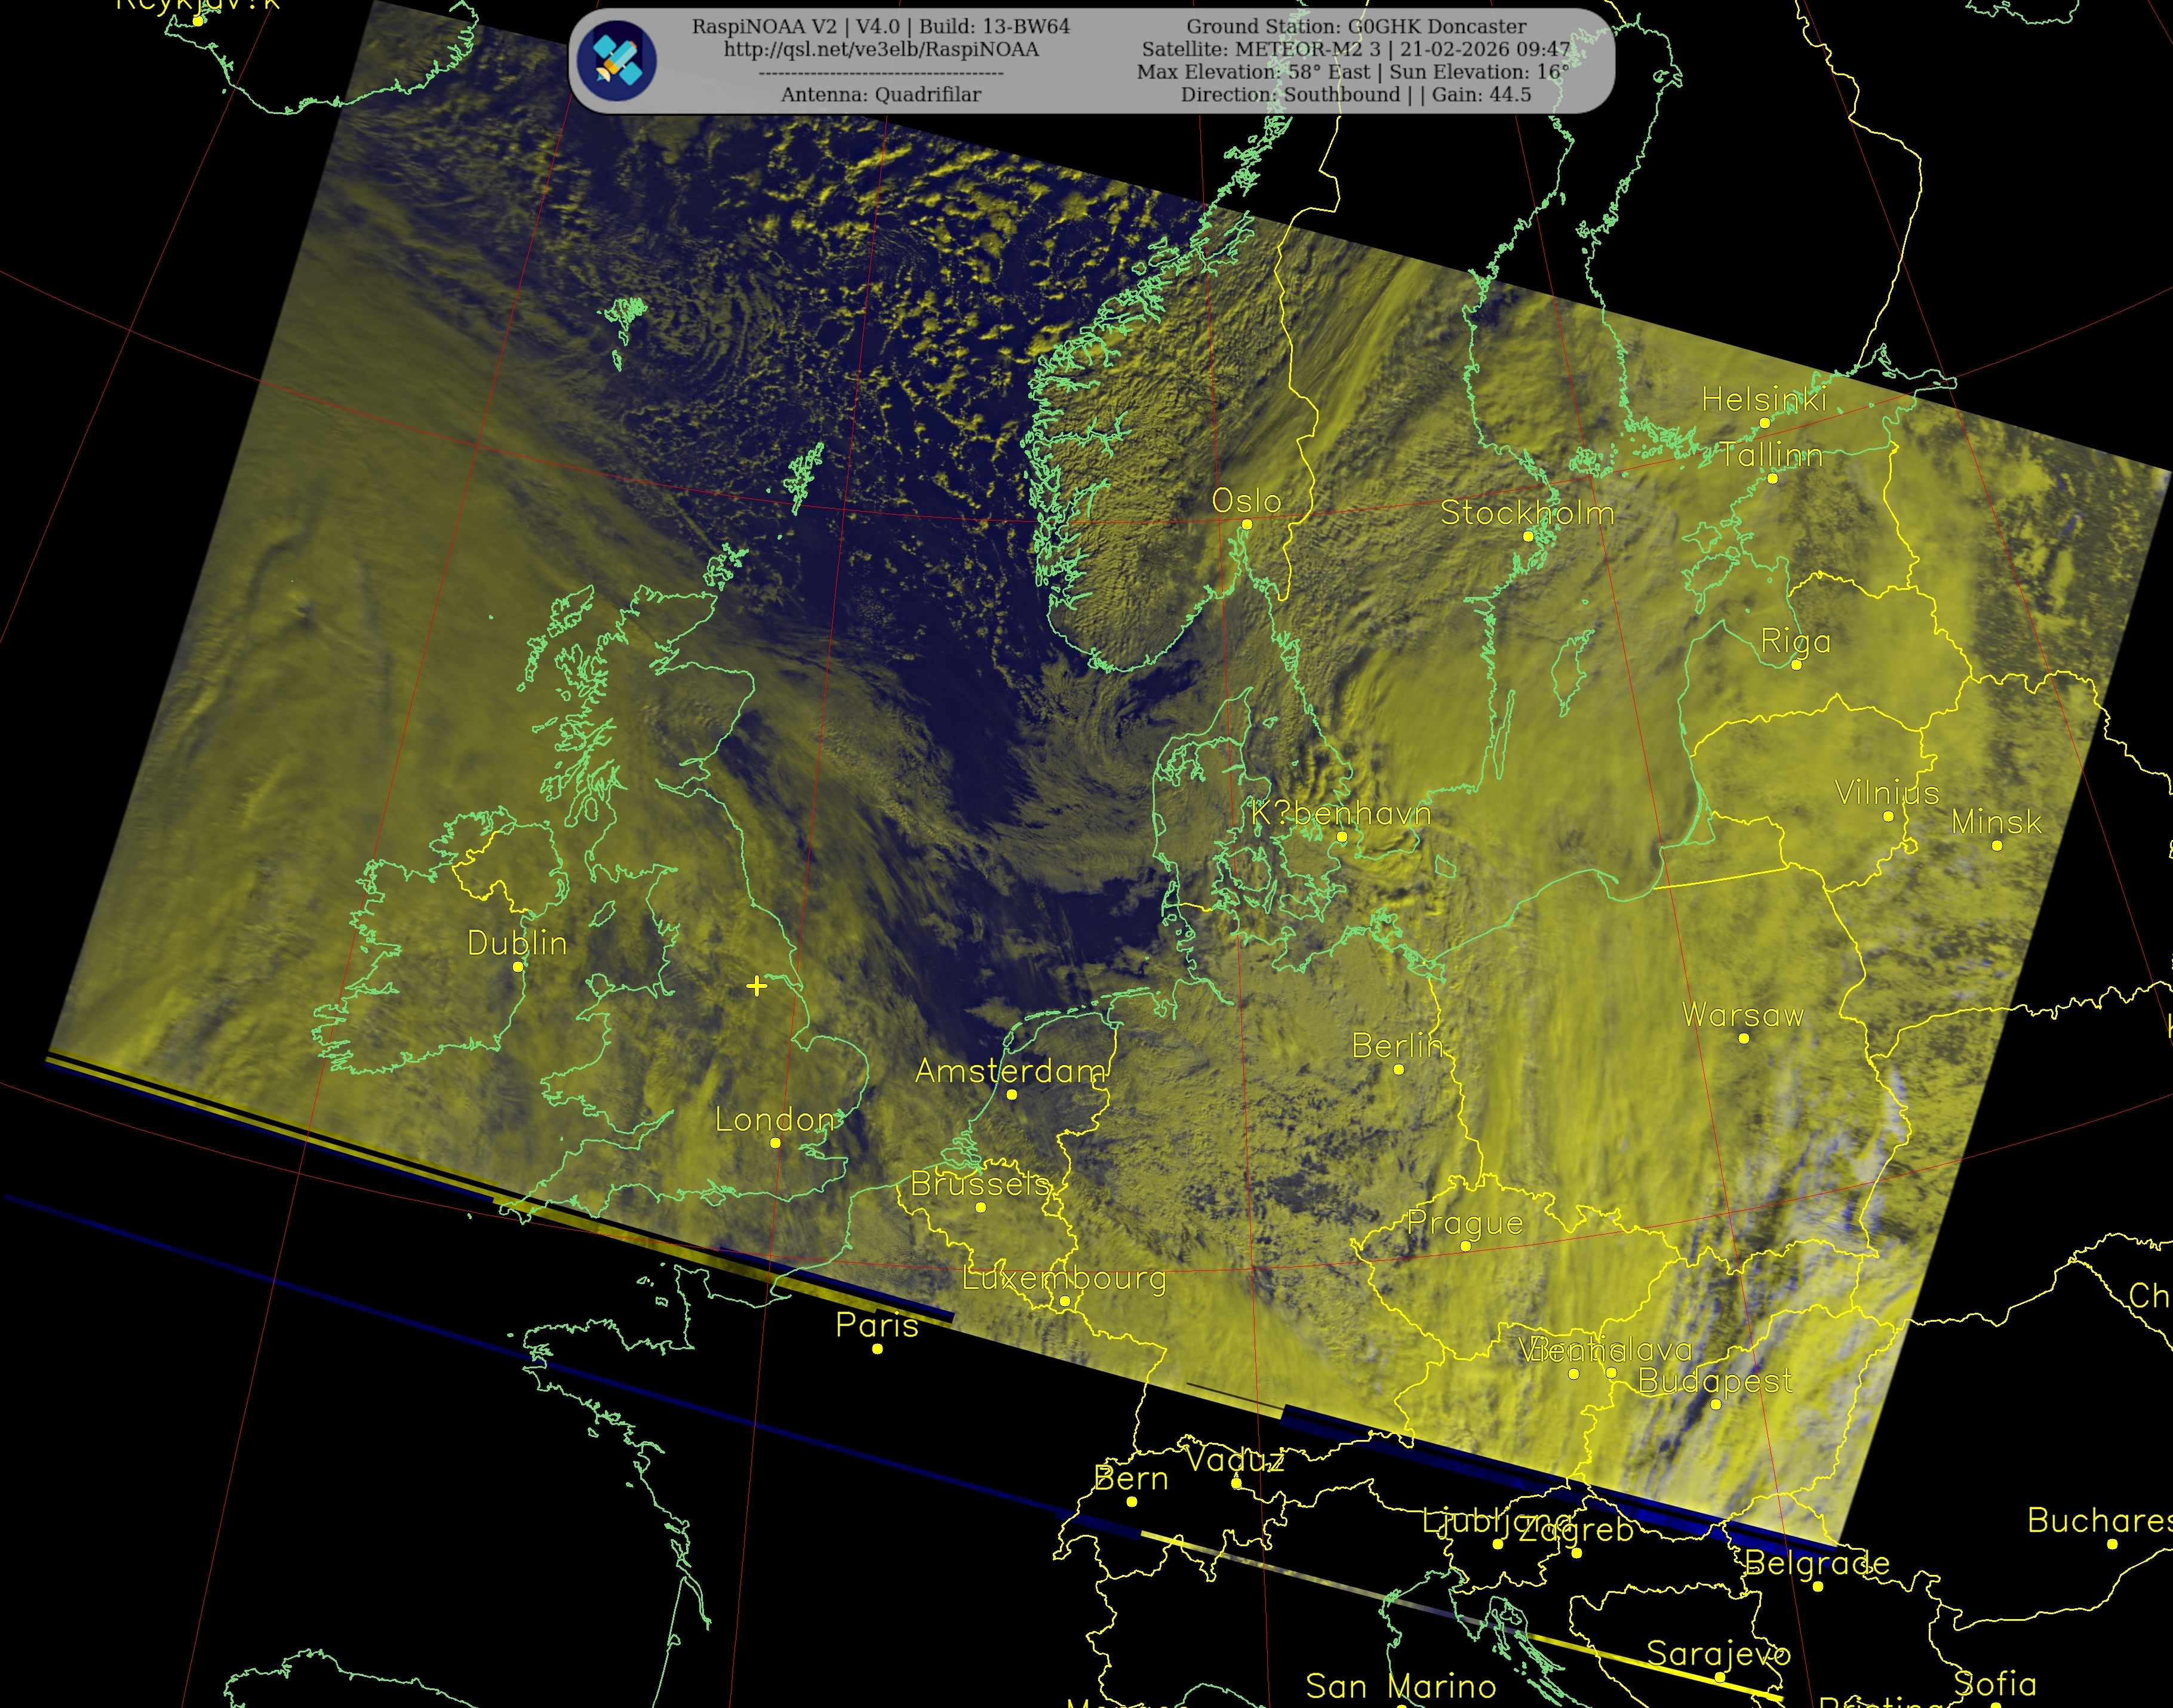
Task: Click the Dublin city dot marker
Action: [518, 967]
